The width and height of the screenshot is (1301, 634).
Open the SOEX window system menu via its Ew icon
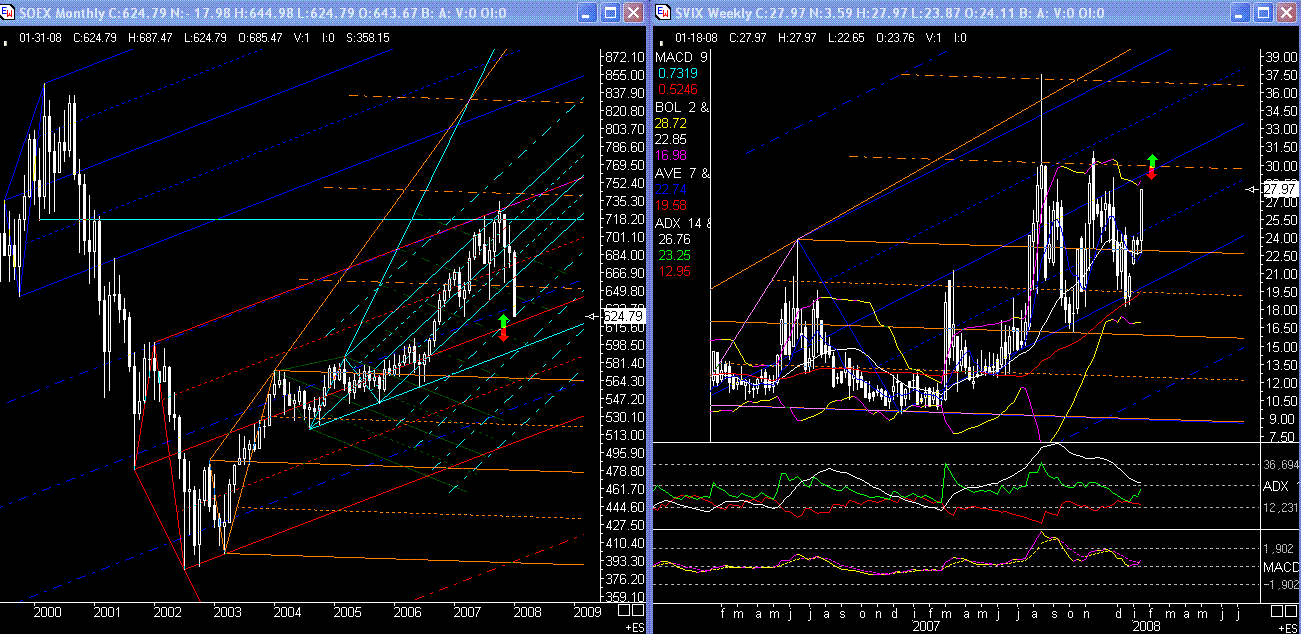(9, 13)
